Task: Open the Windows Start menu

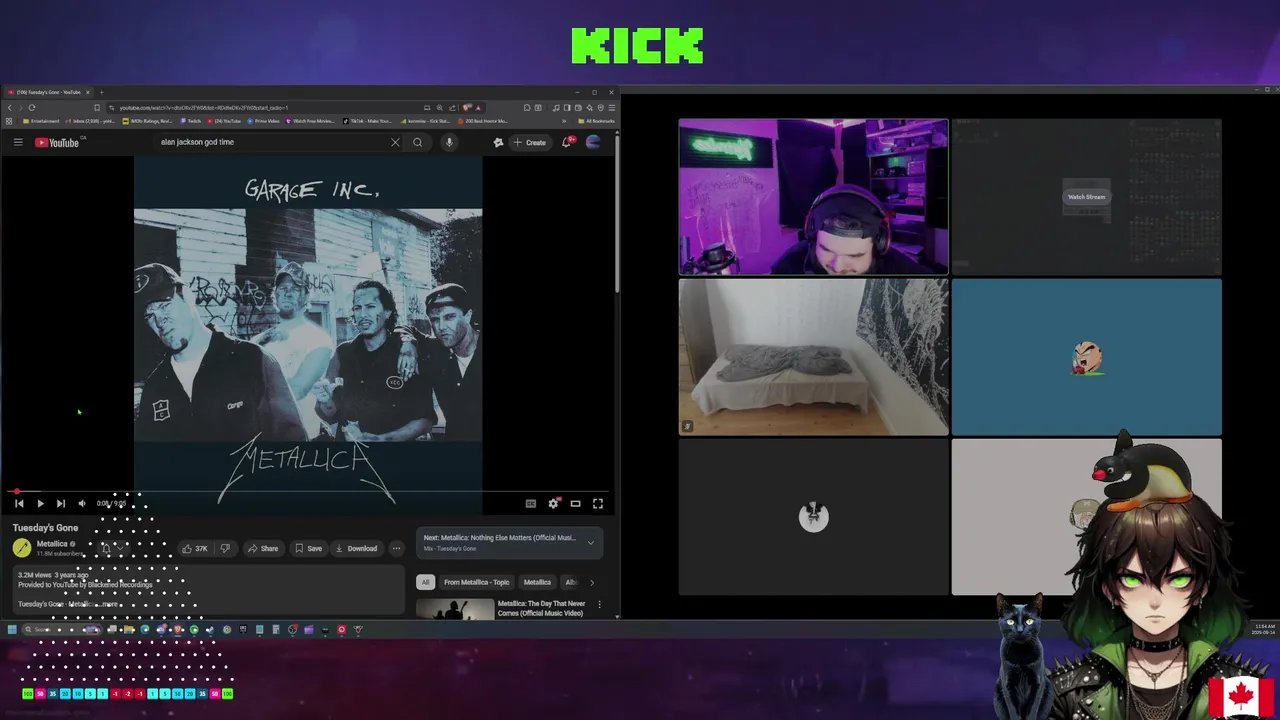Action: (12, 630)
